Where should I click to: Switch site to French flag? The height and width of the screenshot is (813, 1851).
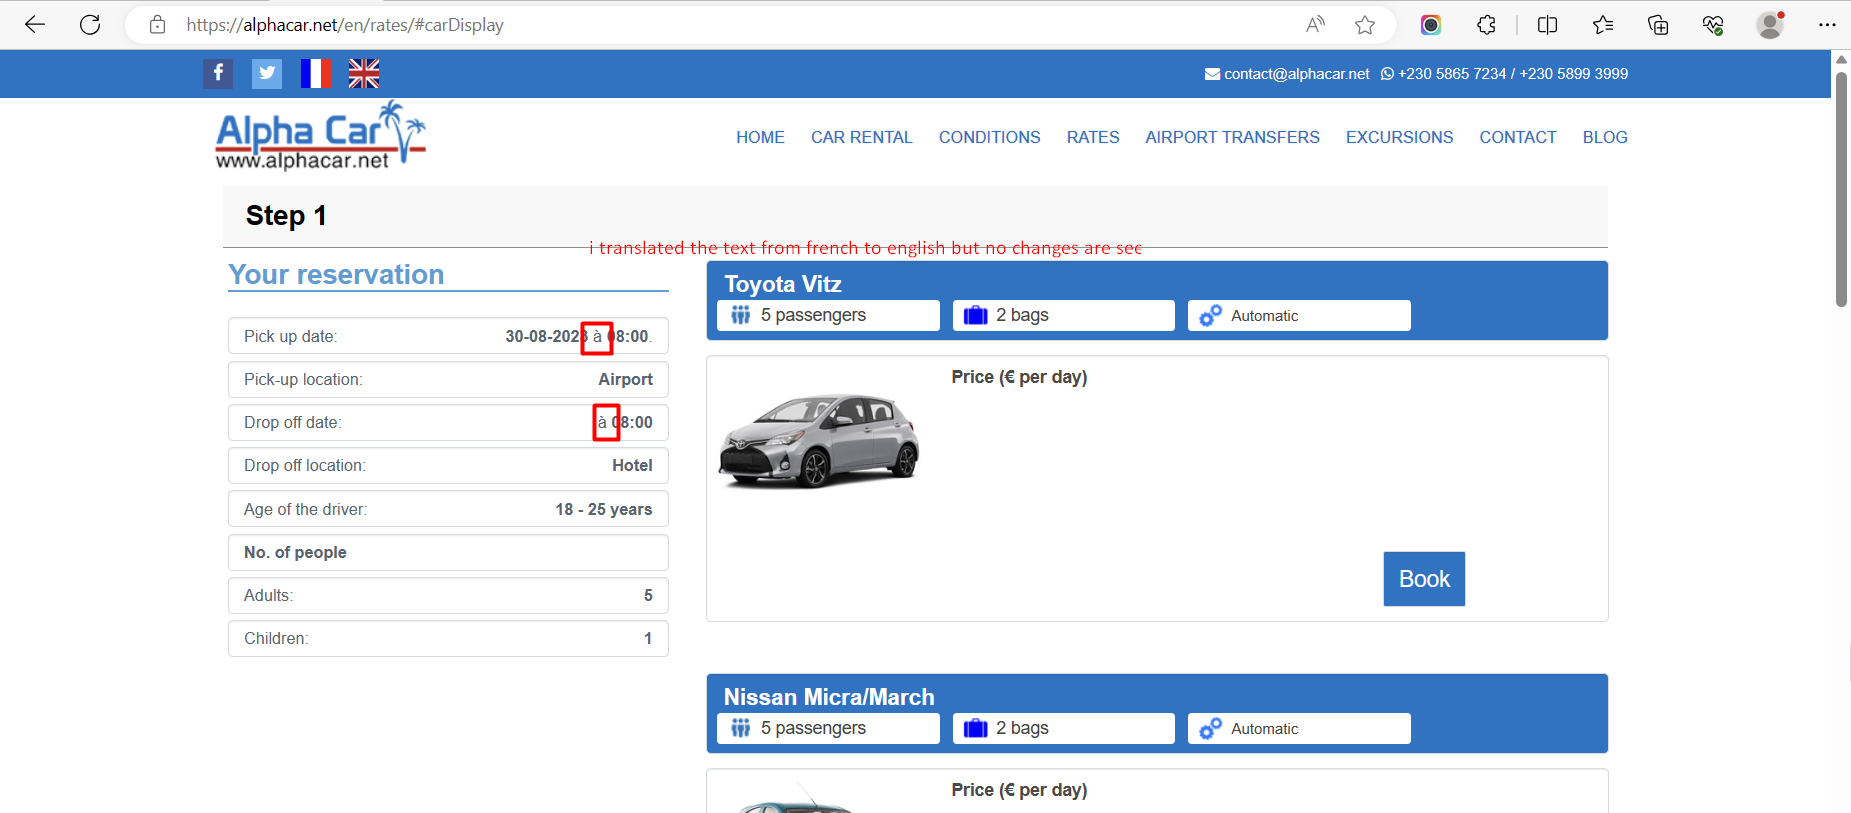coord(316,73)
